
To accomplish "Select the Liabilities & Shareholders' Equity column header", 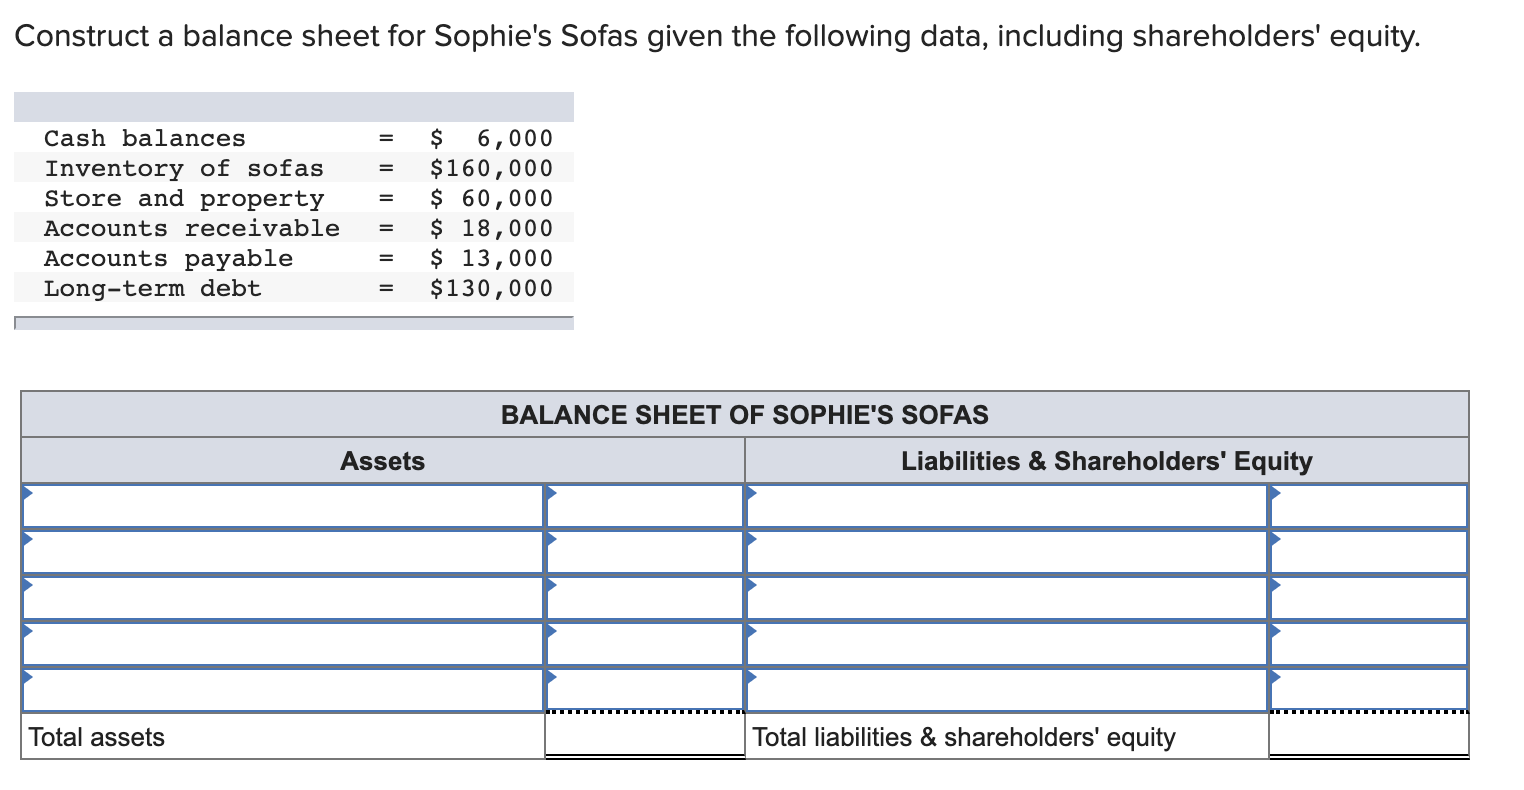I will [1105, 461].
